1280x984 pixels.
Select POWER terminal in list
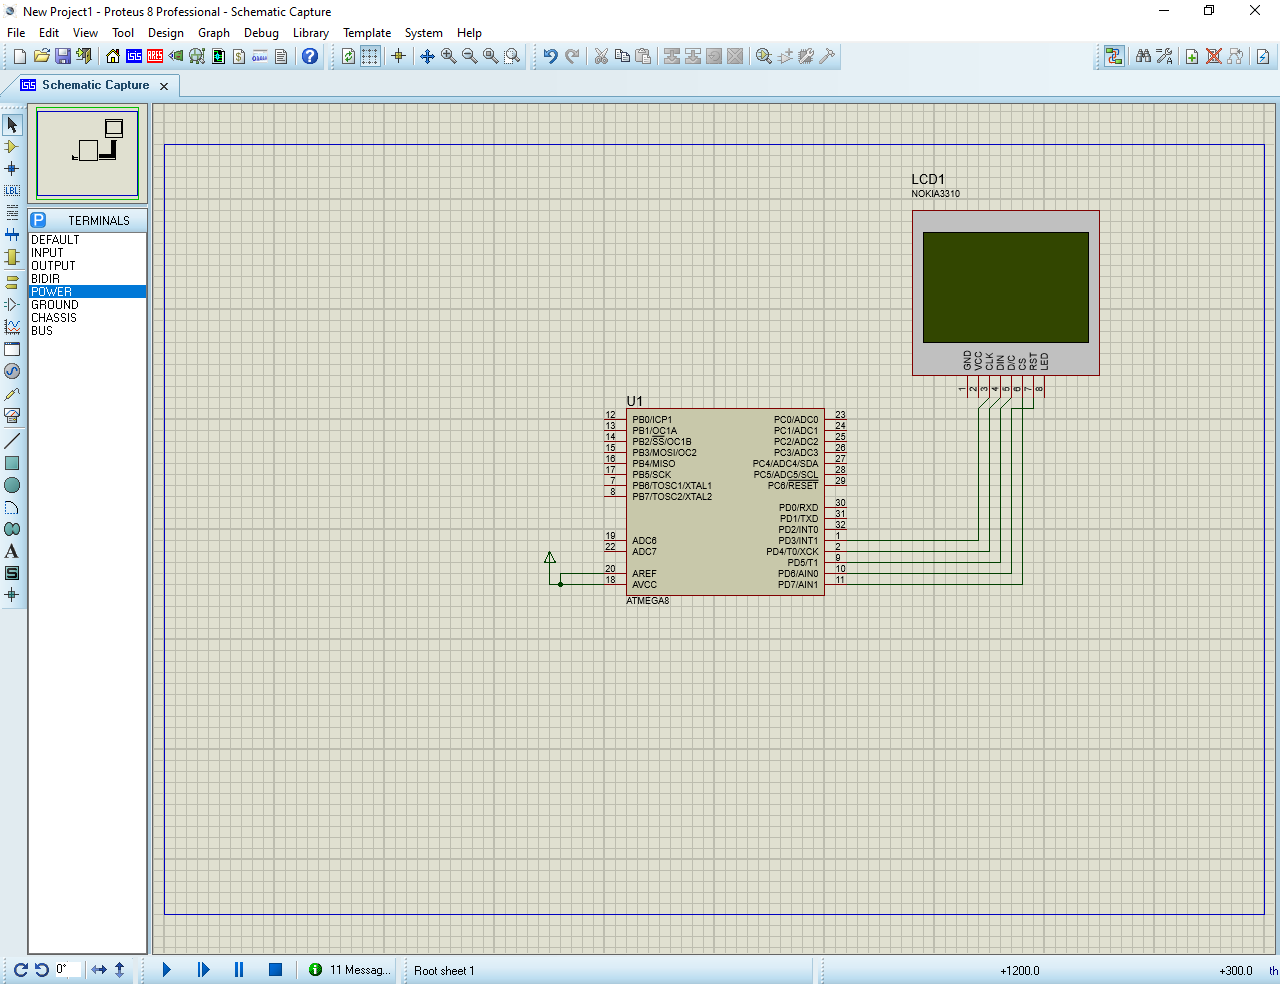[x=87, y=292]
